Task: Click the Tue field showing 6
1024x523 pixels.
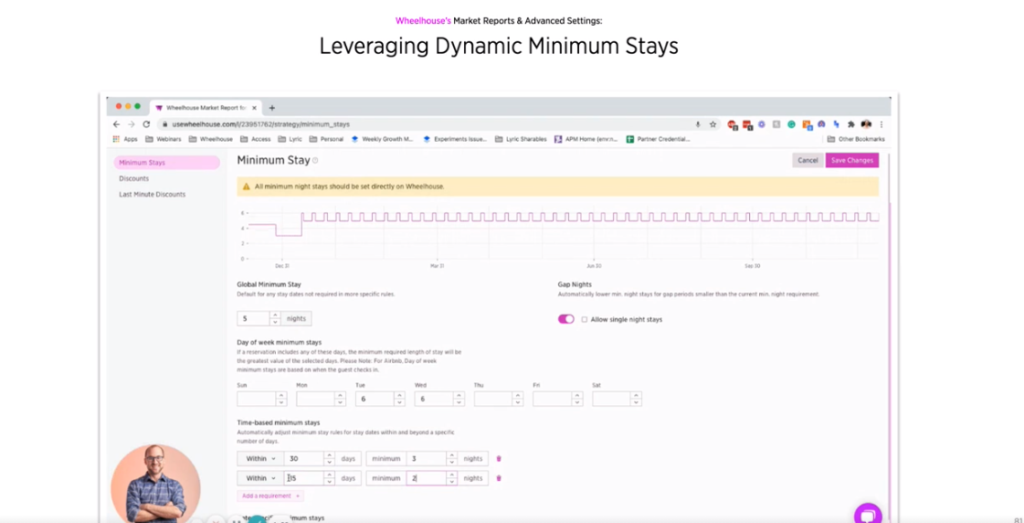Action: coord(376,399)
